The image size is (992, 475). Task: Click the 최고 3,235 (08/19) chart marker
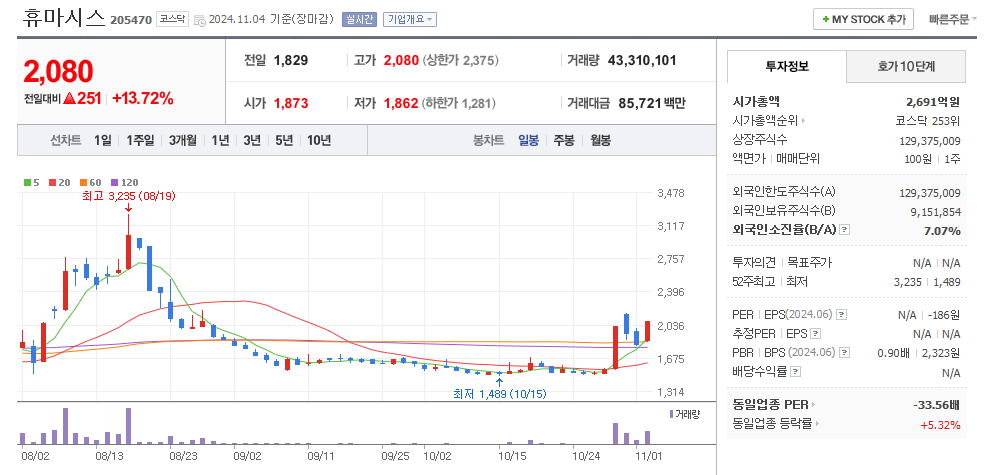coord(129,197)
